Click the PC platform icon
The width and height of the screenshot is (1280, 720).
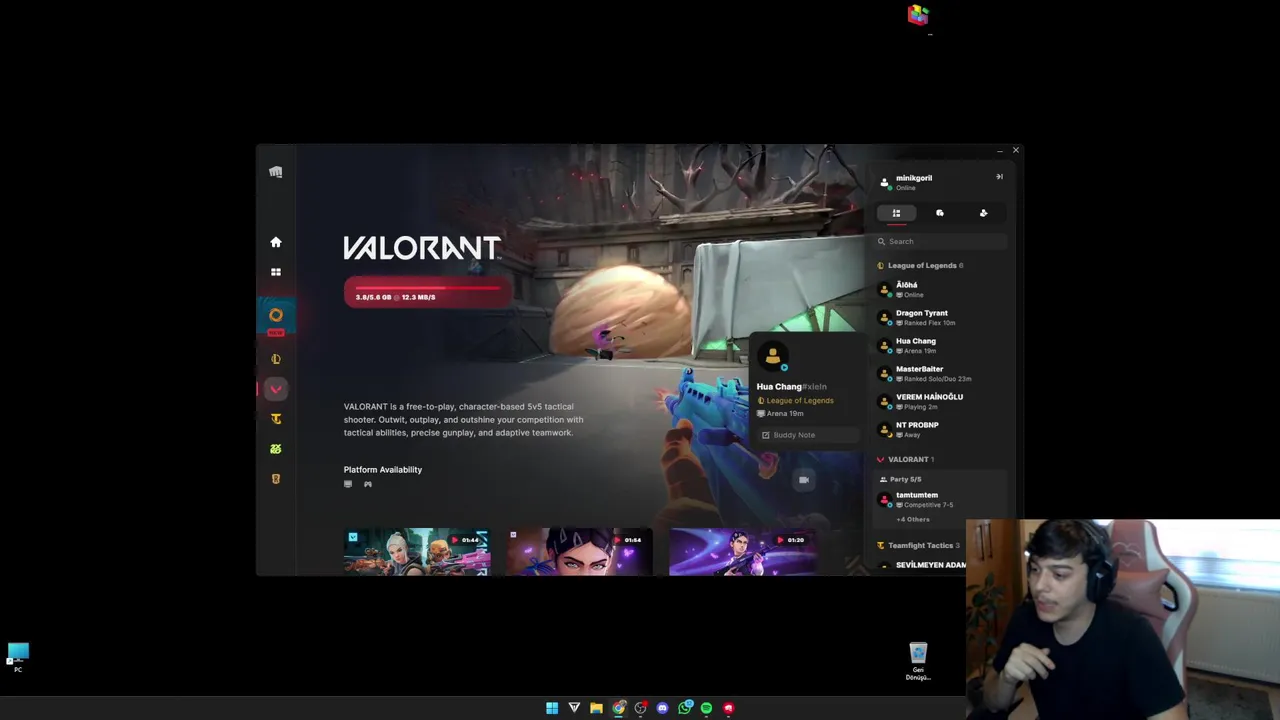[x=348, y=484]
